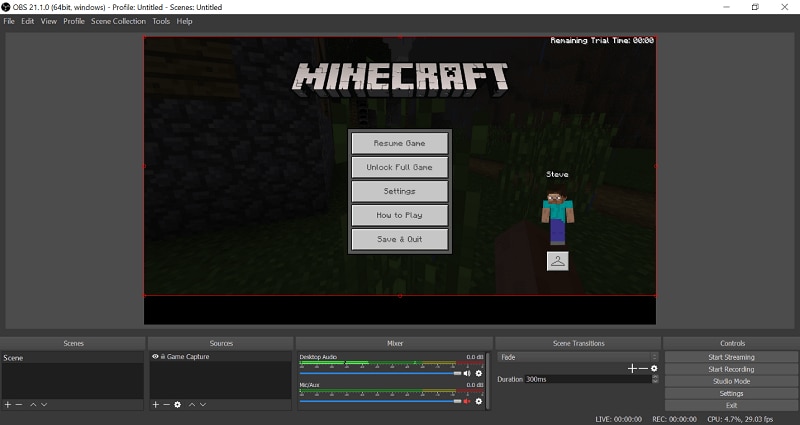The image size is (800, 425).
Task: Click the Scene Transitions panel header
Action: (x=578, y=343)
